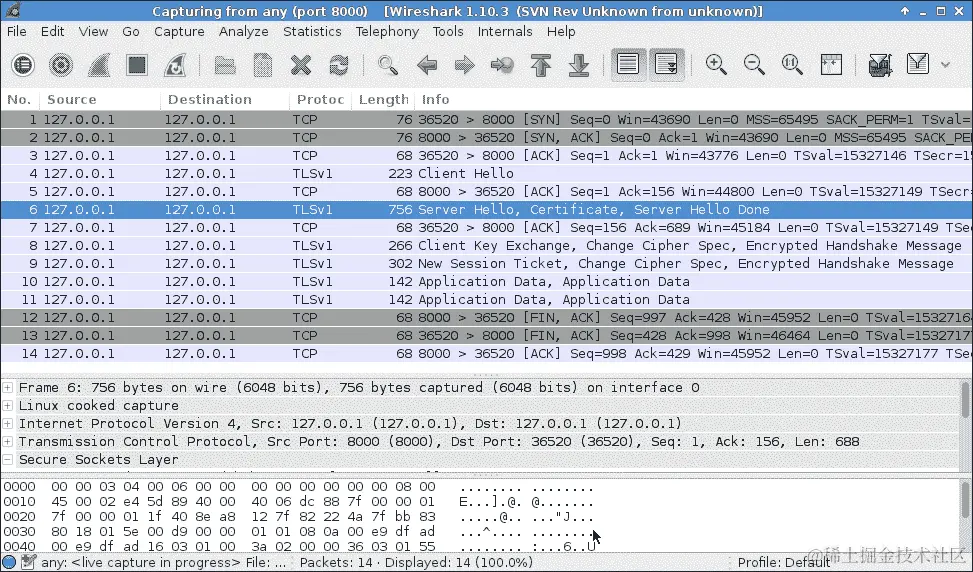973x572 pixels.
Task: Expand the Linux cooked capture node
Action: [x=7, y=406]
